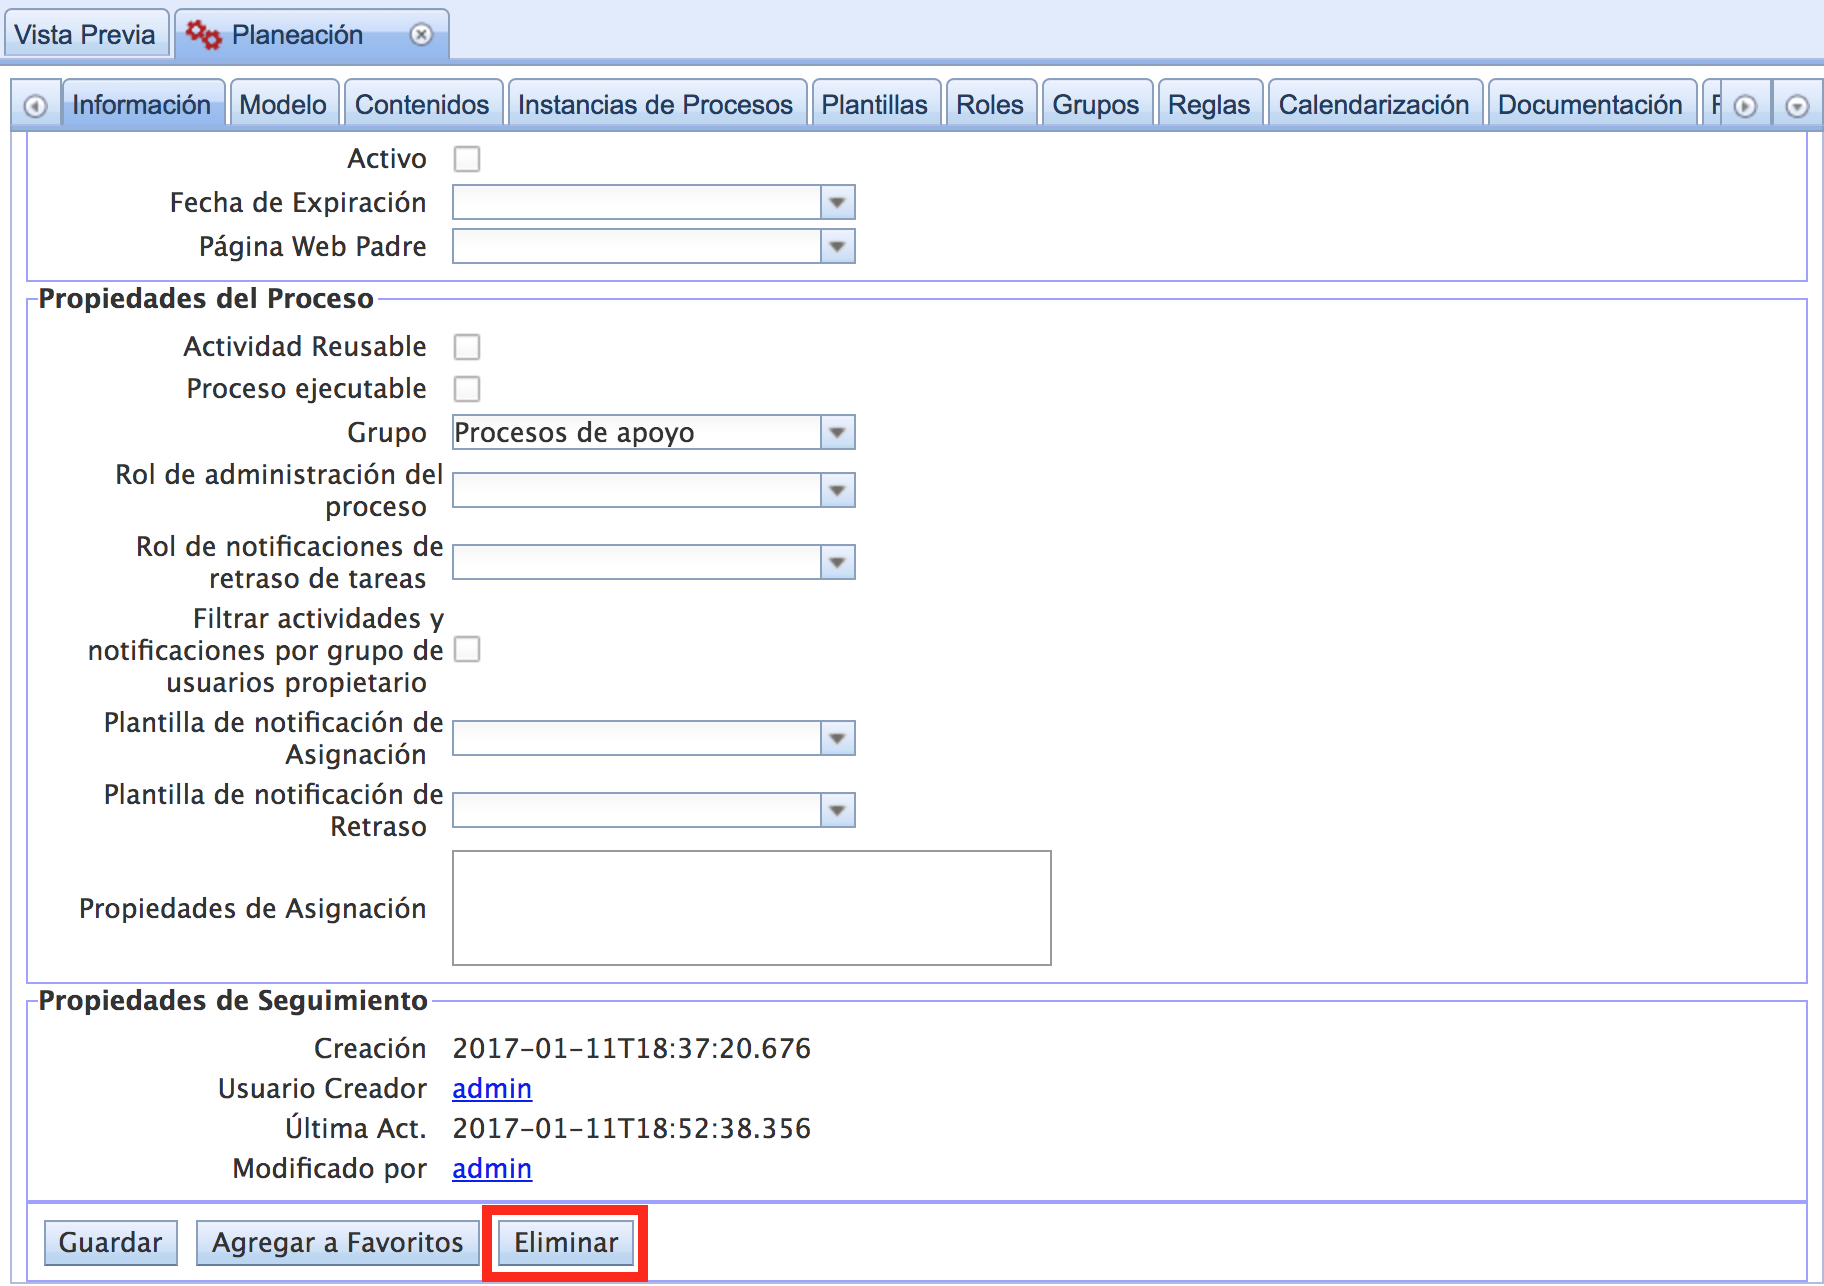Screen dimensions: 1824x1286
Task: Click the Guardar button
Action: tap(111, 1243)
